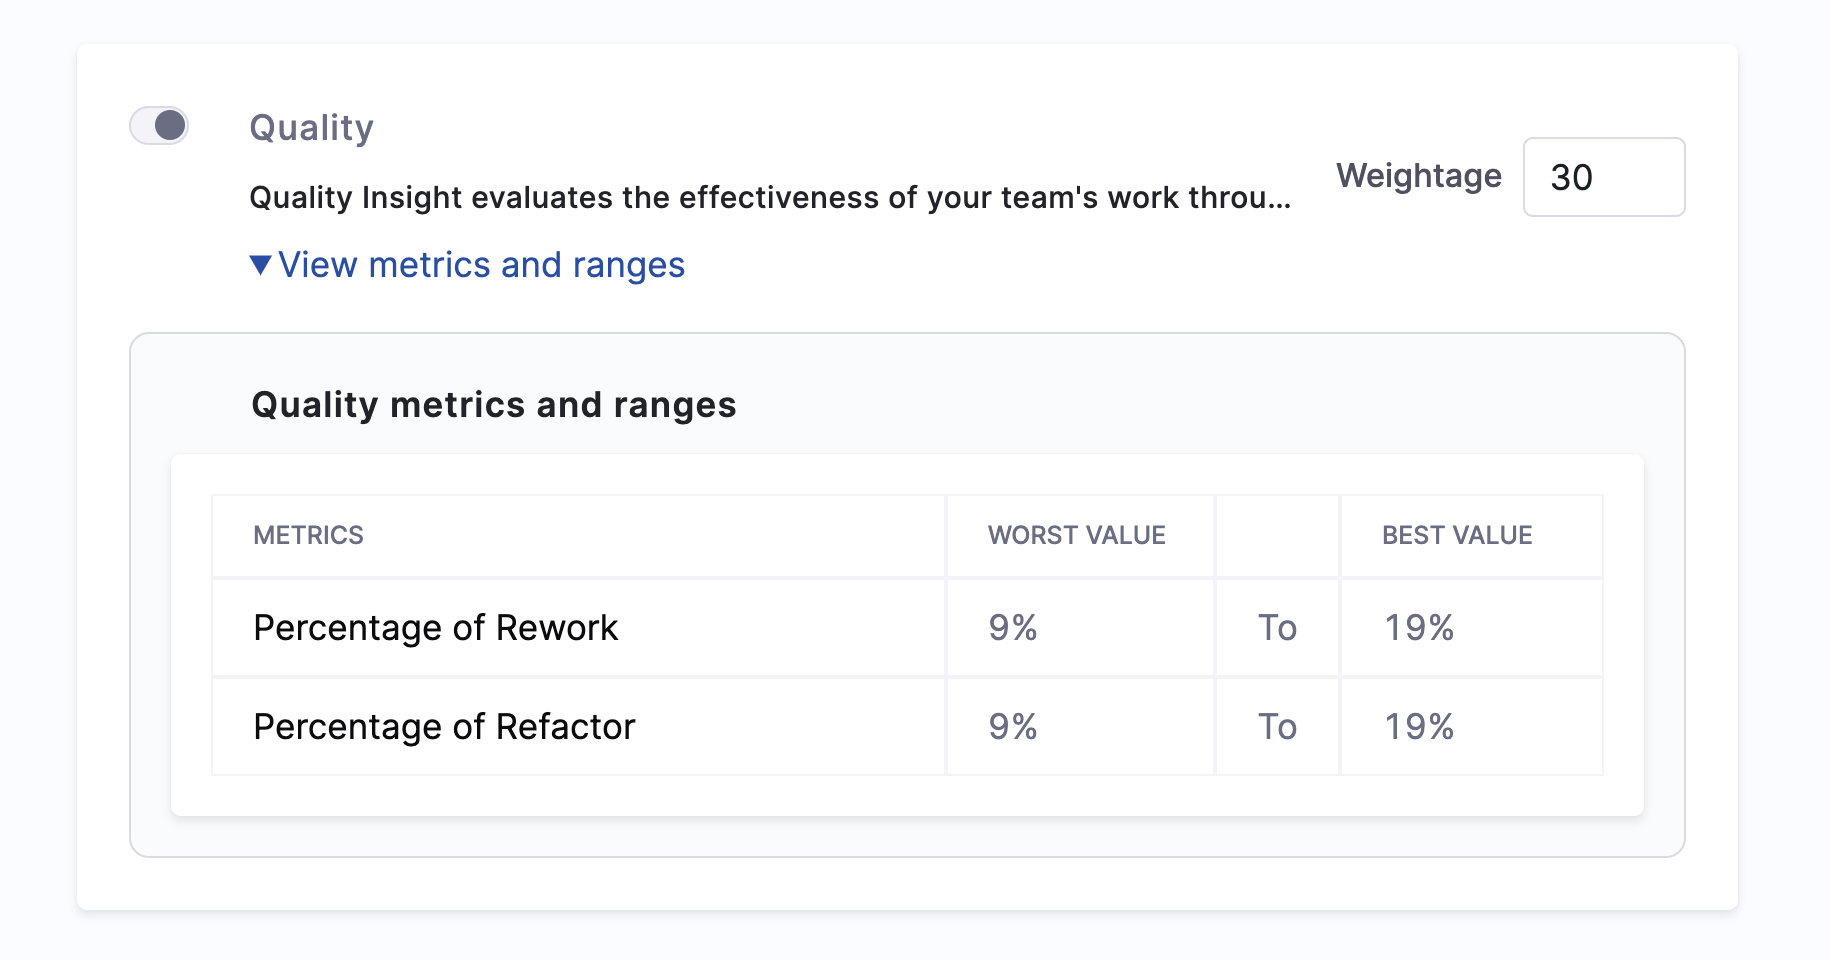Screen dimensions: 1830x960
Task: Click the Quality metrics and ranges heading
Action: pyautogui.click(x=493, y=405)
